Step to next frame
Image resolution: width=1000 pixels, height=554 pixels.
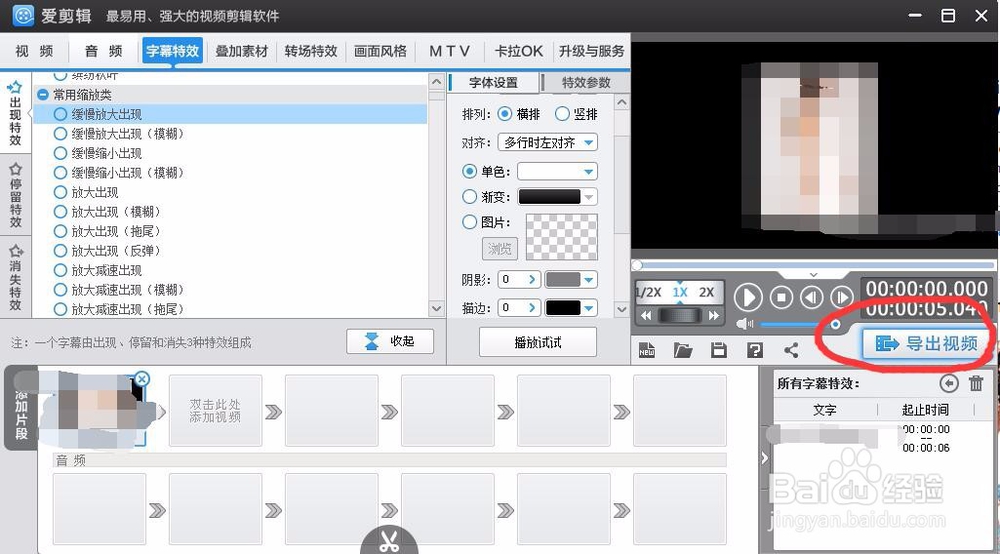(x=841, y=297)
